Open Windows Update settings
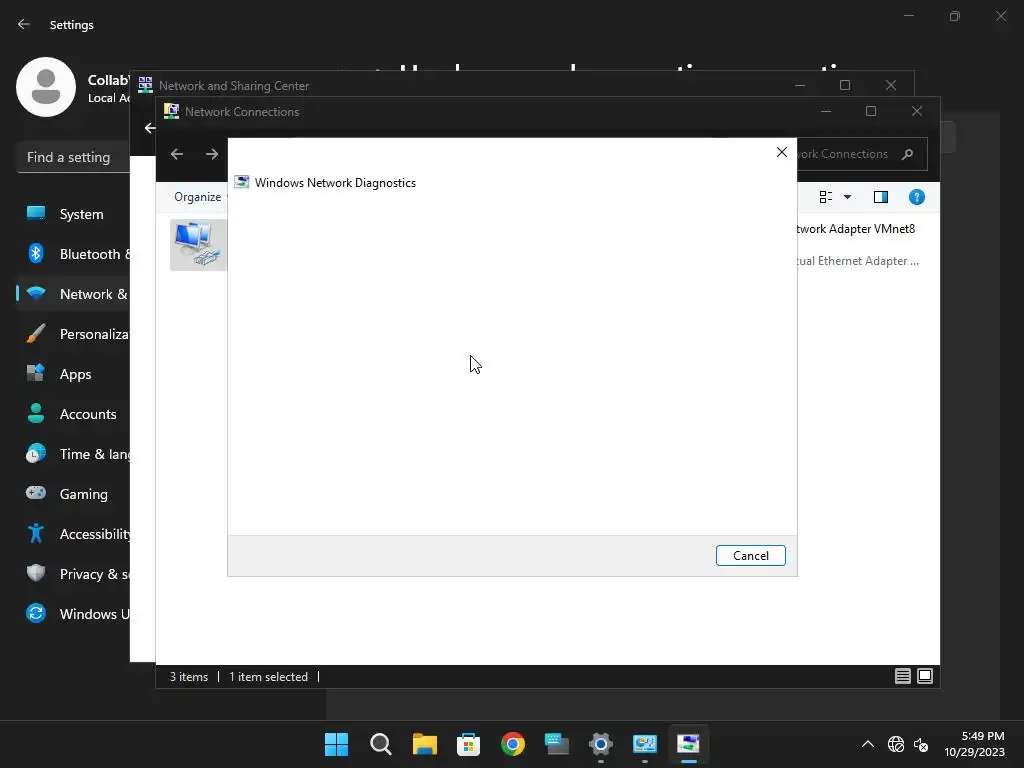Image resolution: width=1024 pixels, height=768 pixels. (73, 614)
